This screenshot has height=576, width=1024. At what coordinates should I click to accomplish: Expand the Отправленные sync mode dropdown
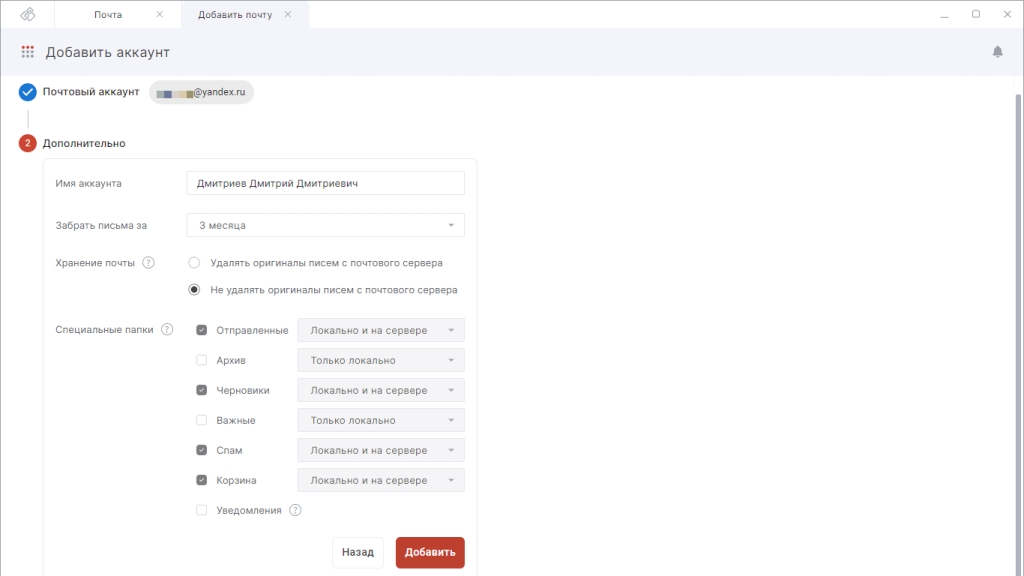coord(380,330)
